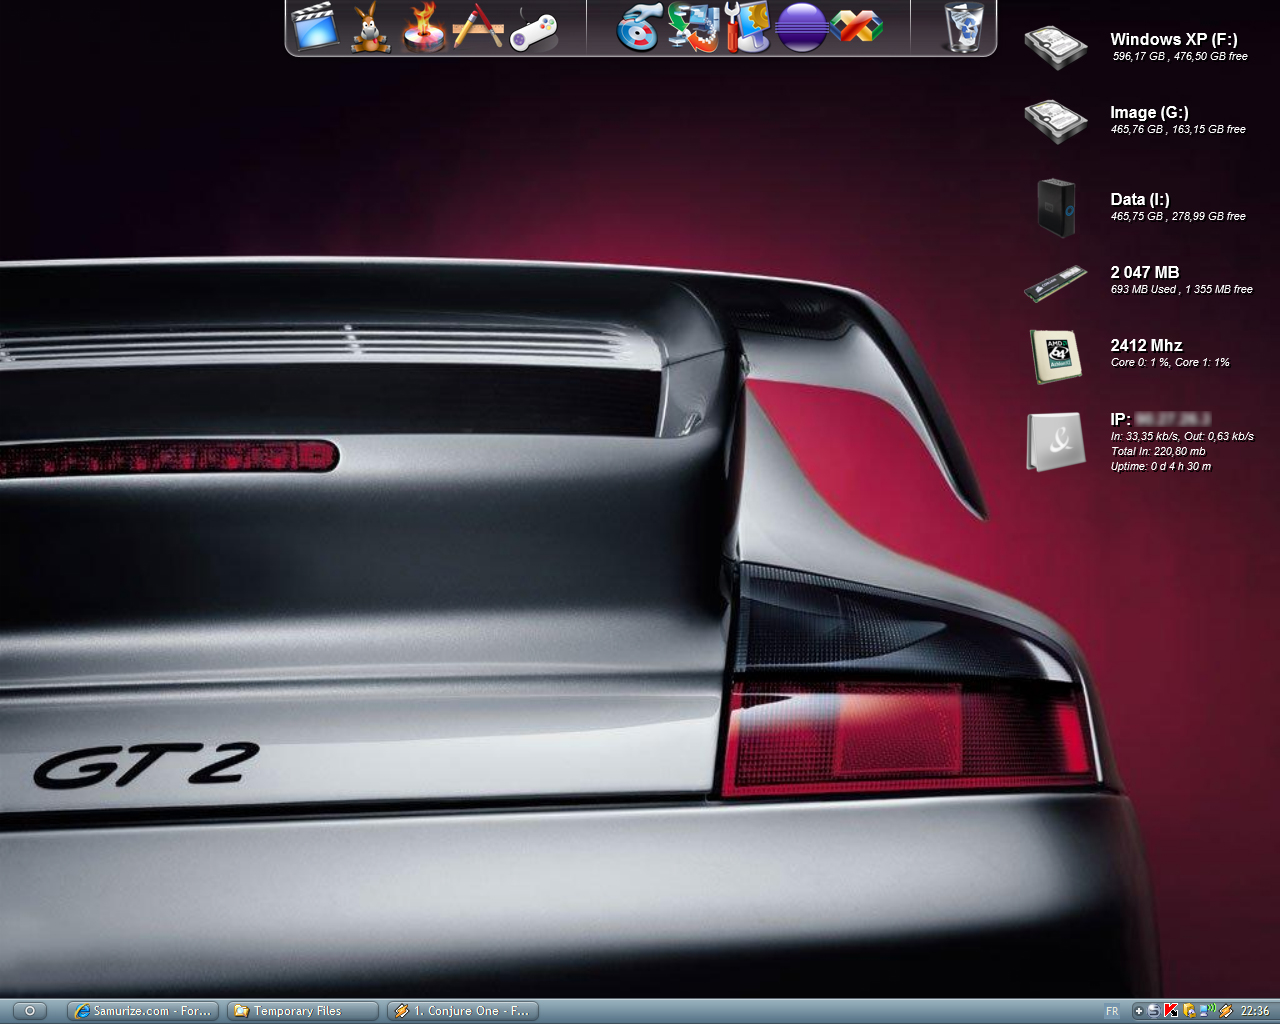Open the wrench and monitor settings icon

pyautogui.click(x=747, y=27)
